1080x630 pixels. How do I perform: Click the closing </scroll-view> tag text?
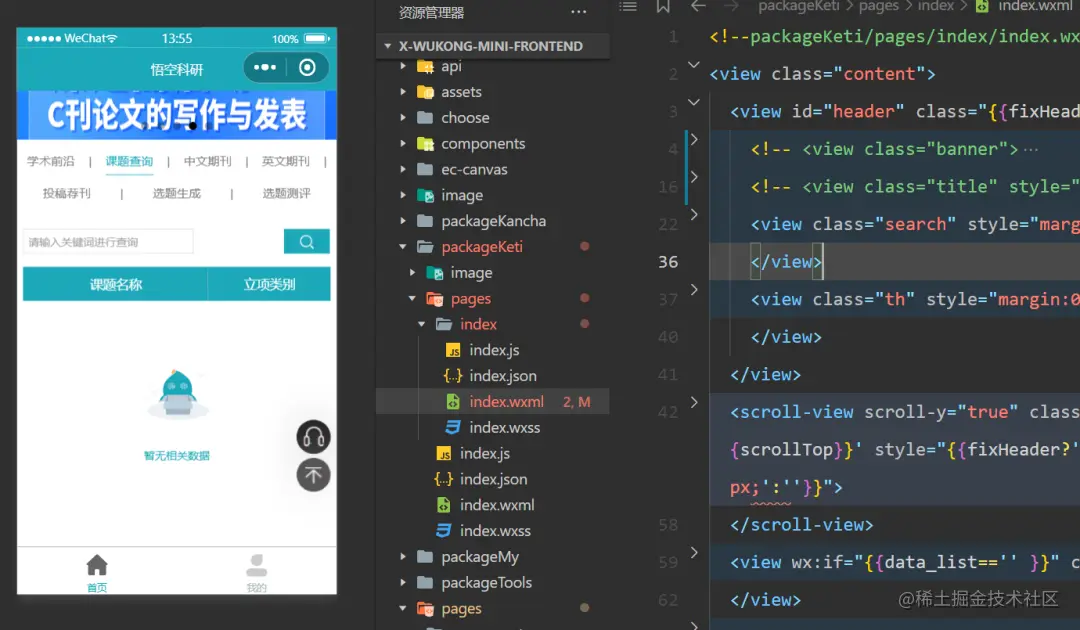tap(802, 525)
